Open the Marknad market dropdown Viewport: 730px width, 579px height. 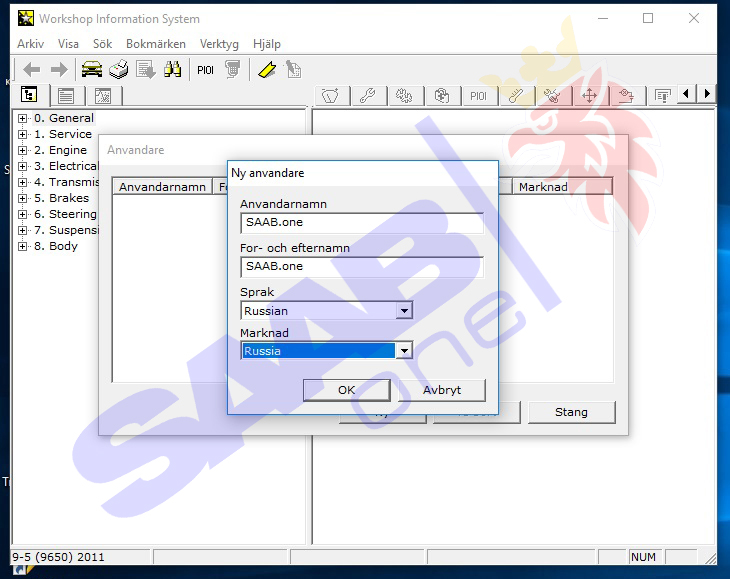tap(404, 351)
